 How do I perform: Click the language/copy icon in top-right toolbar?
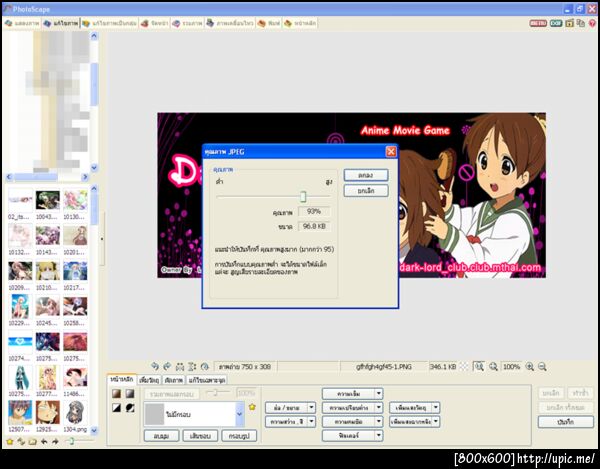coord(580,23)
